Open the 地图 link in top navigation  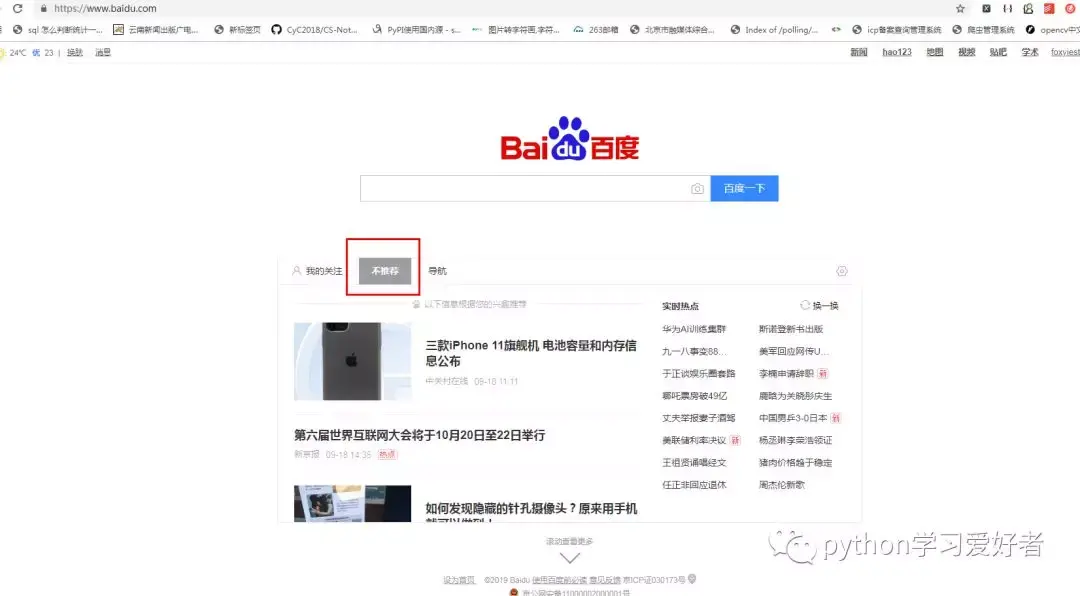pos(935,52)
